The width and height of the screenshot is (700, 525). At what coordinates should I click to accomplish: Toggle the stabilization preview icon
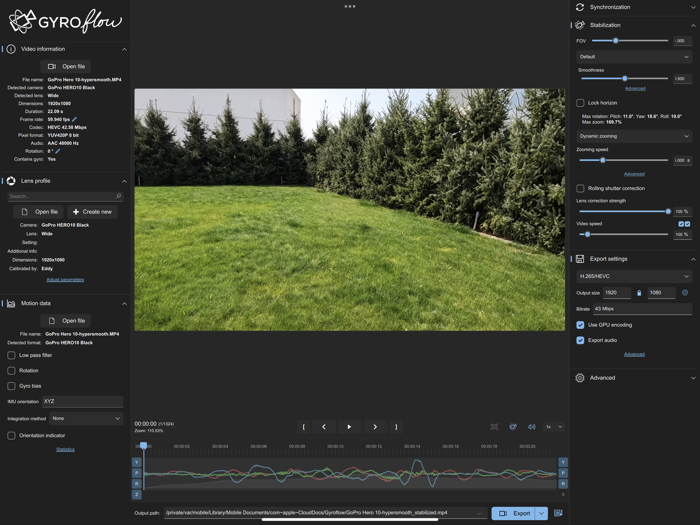513,427
